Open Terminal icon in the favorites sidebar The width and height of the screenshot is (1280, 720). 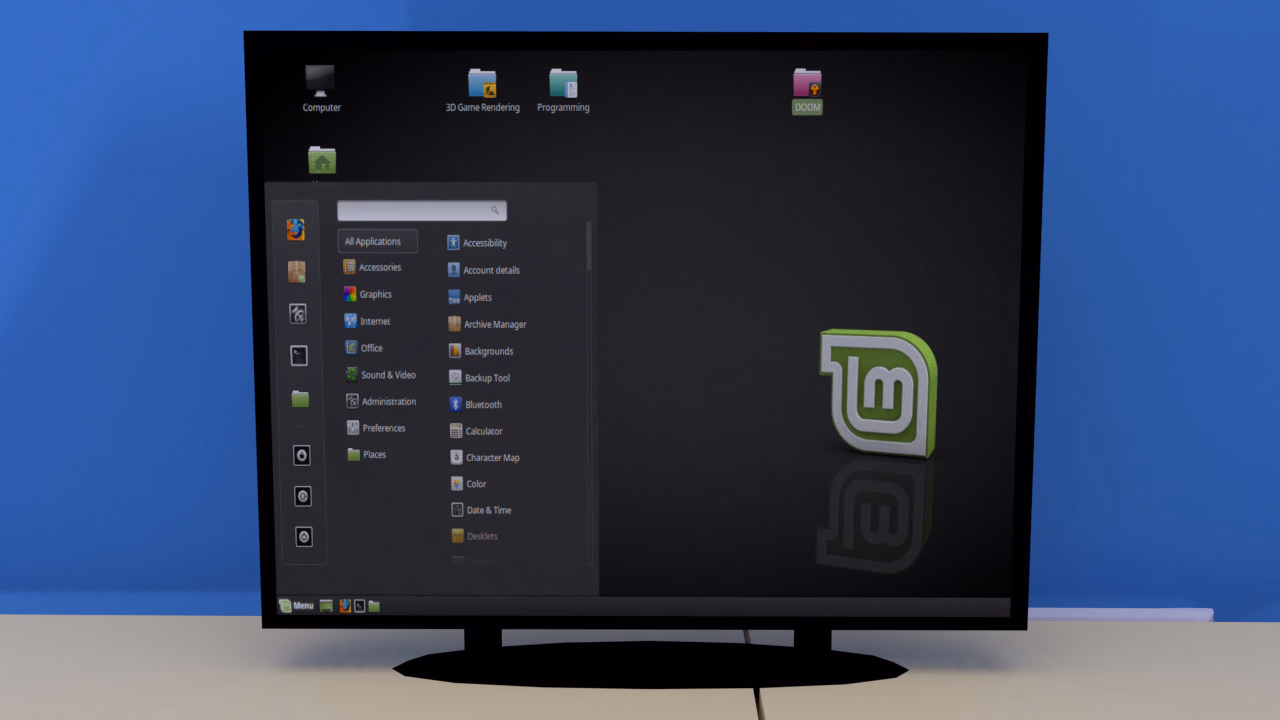coord(299,356)
